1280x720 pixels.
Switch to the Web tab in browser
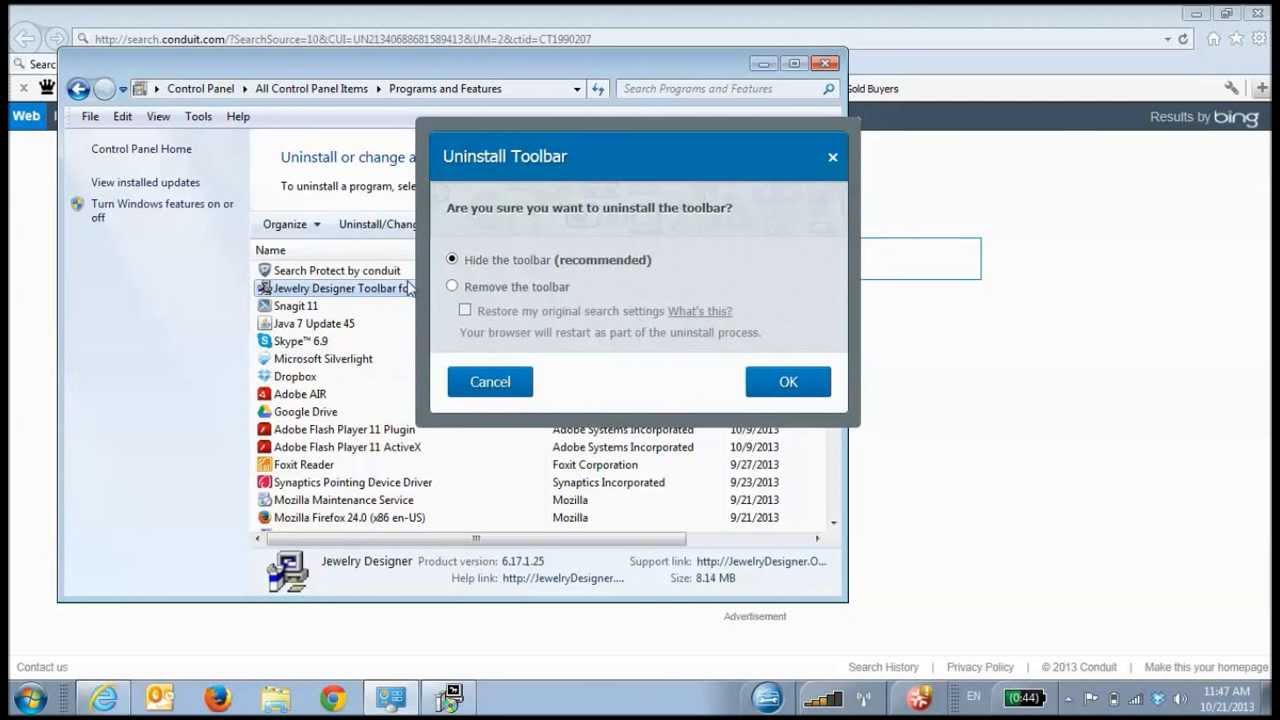[26, 117]
